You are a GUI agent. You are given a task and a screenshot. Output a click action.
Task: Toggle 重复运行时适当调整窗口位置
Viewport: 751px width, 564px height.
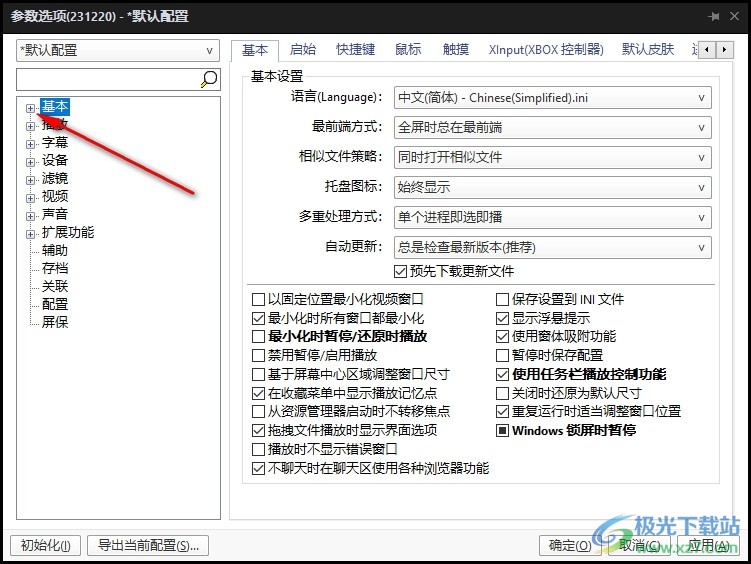[x=502, y=411]
